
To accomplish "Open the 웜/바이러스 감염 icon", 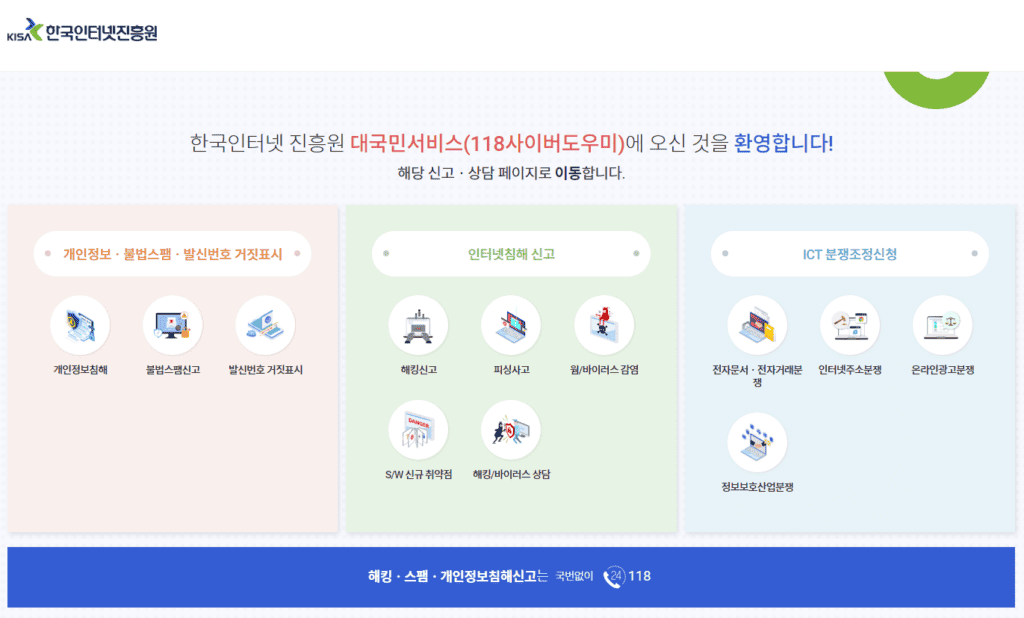I will pos(604,325).
